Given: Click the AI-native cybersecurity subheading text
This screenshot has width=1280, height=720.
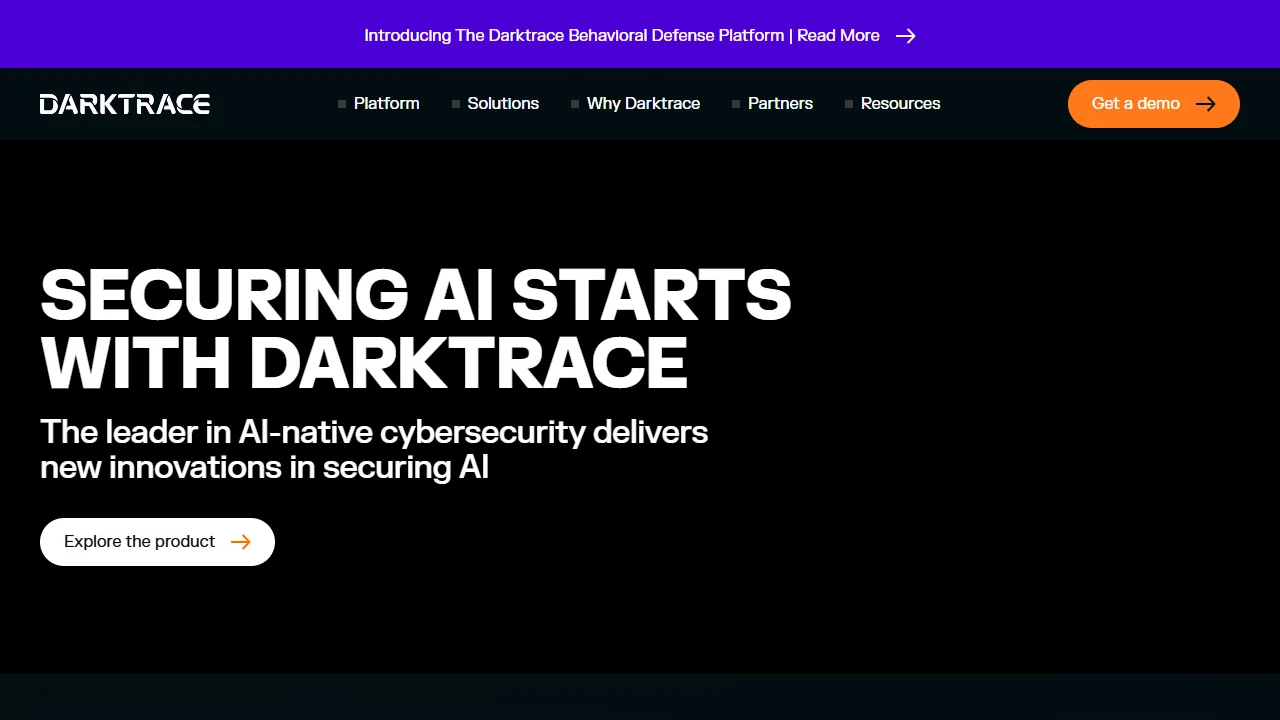Looking at the screenshot, I should [x=374, y=449].
